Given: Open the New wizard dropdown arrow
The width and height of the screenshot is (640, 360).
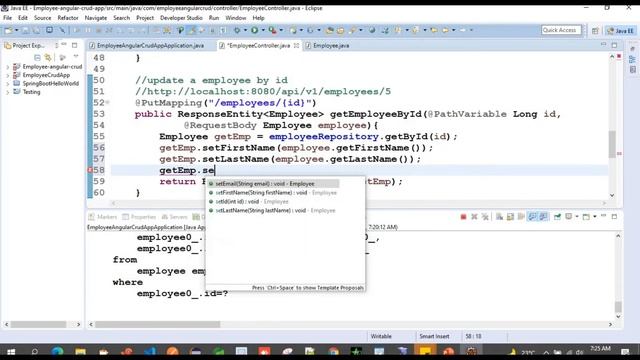Looking at the screenshot, I should click(x=16, y=30).
